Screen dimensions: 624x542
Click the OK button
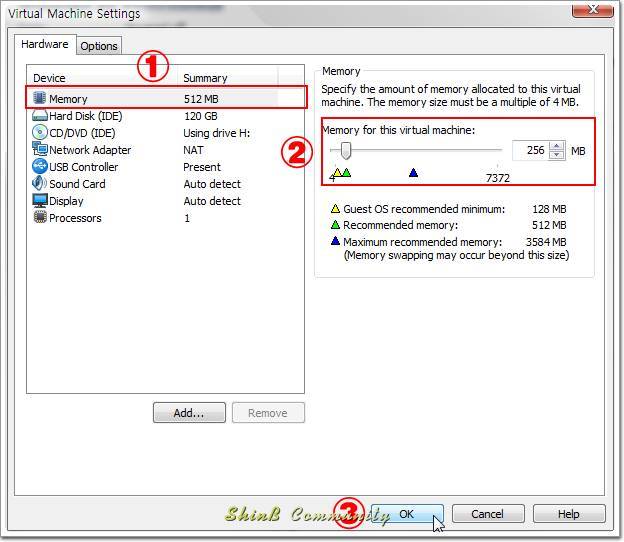coord(407,514)
